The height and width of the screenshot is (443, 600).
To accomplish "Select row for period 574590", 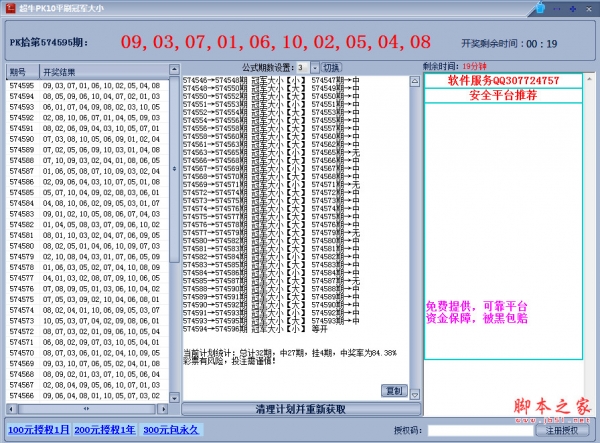I will 87,139.
